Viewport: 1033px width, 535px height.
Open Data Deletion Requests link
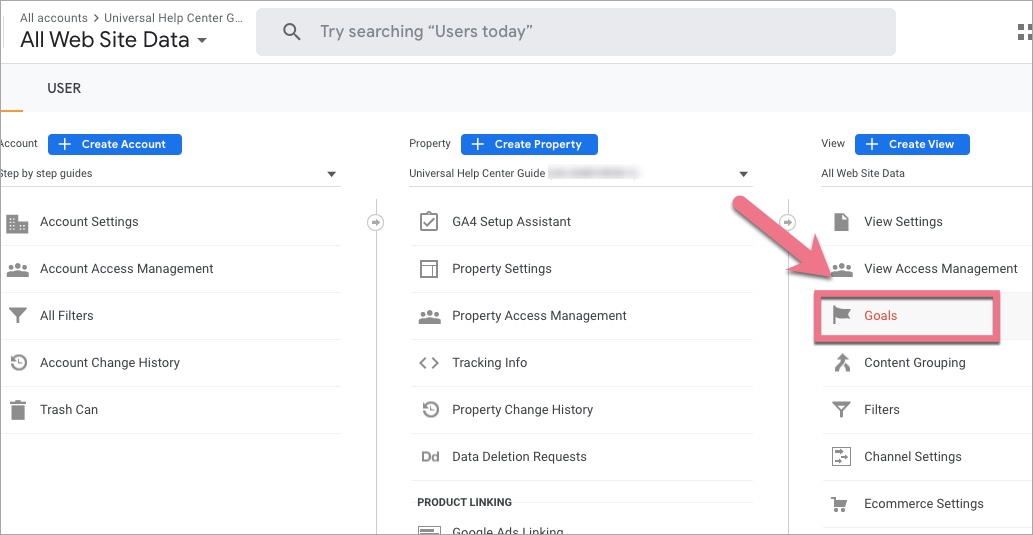point(519,457)
